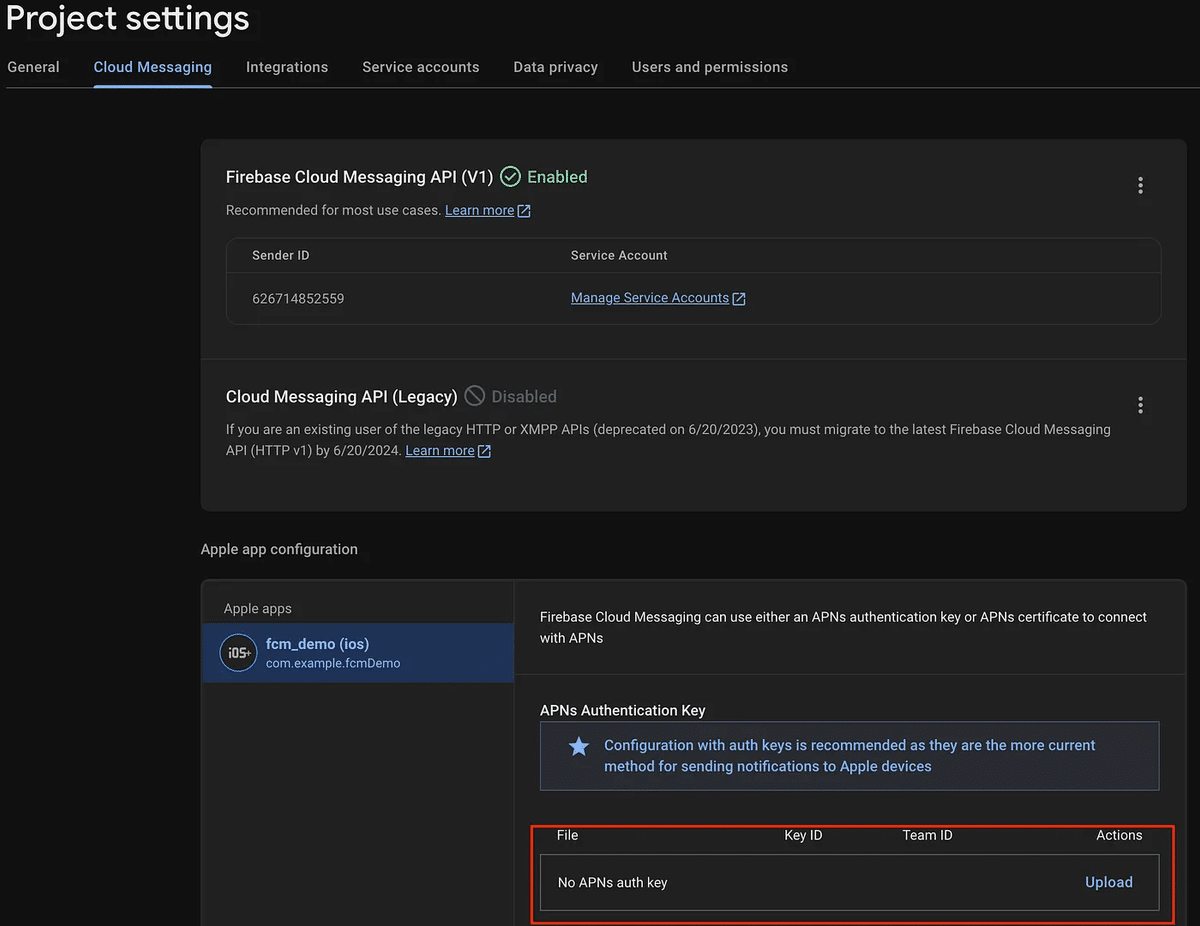Screen dimensions: 1200x926
Task: Open options menu for Cloud Messaging API (Legacy)
Action: [1140, 406]
